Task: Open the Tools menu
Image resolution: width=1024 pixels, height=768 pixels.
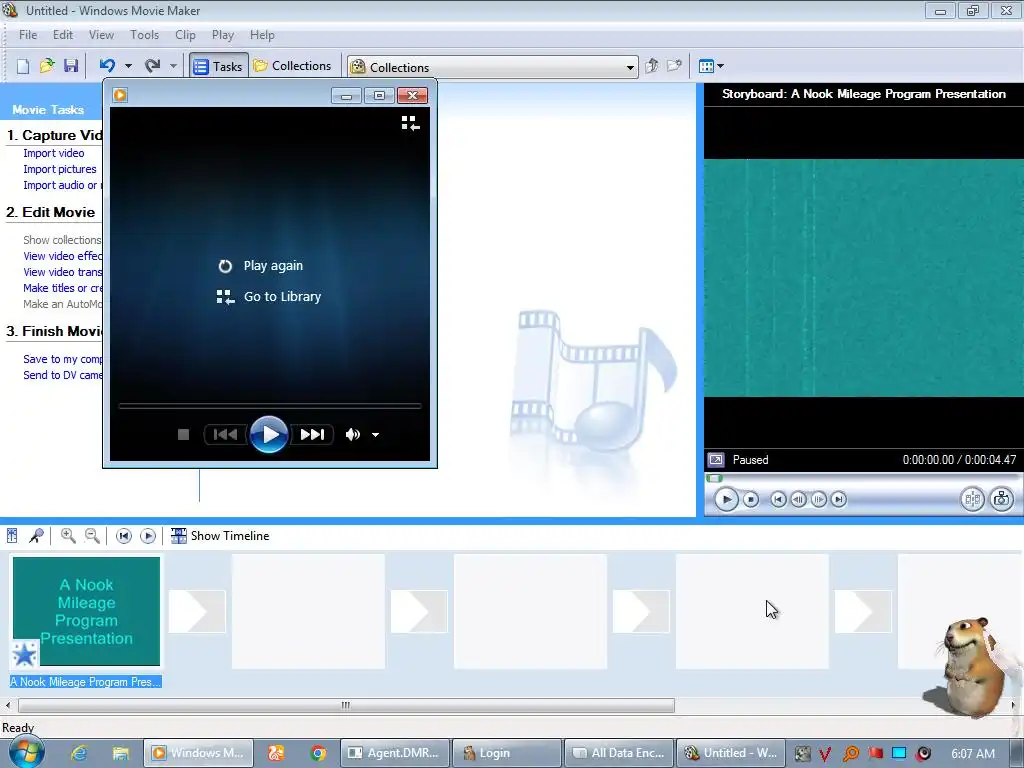Action: [x=144, y=35]
